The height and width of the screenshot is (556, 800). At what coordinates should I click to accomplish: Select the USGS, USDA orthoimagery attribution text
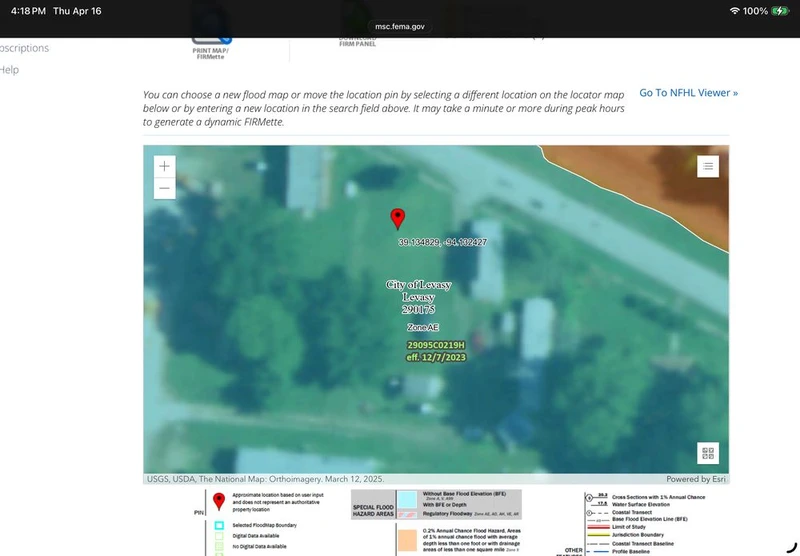pos(265,479)
